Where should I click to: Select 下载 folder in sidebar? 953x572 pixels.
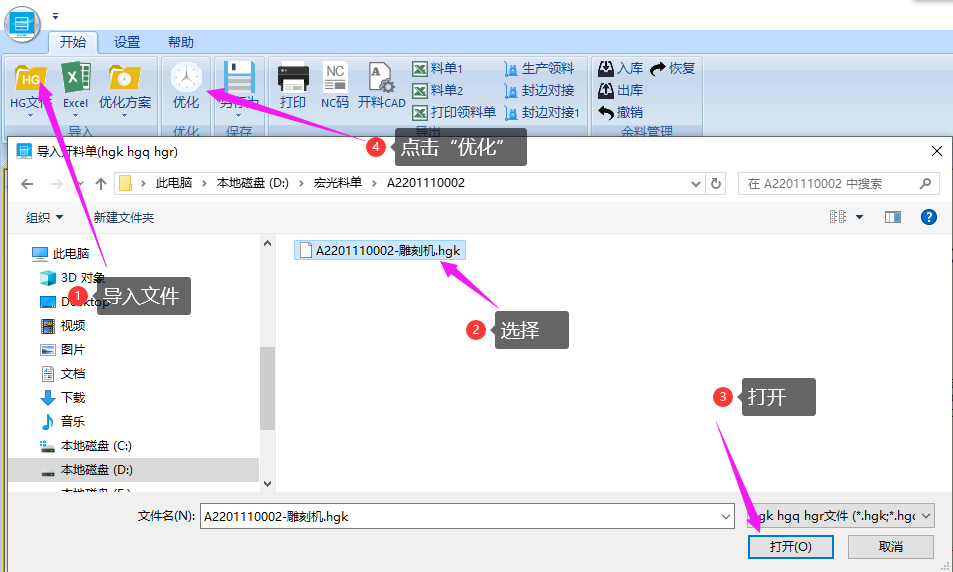[63, 398]
